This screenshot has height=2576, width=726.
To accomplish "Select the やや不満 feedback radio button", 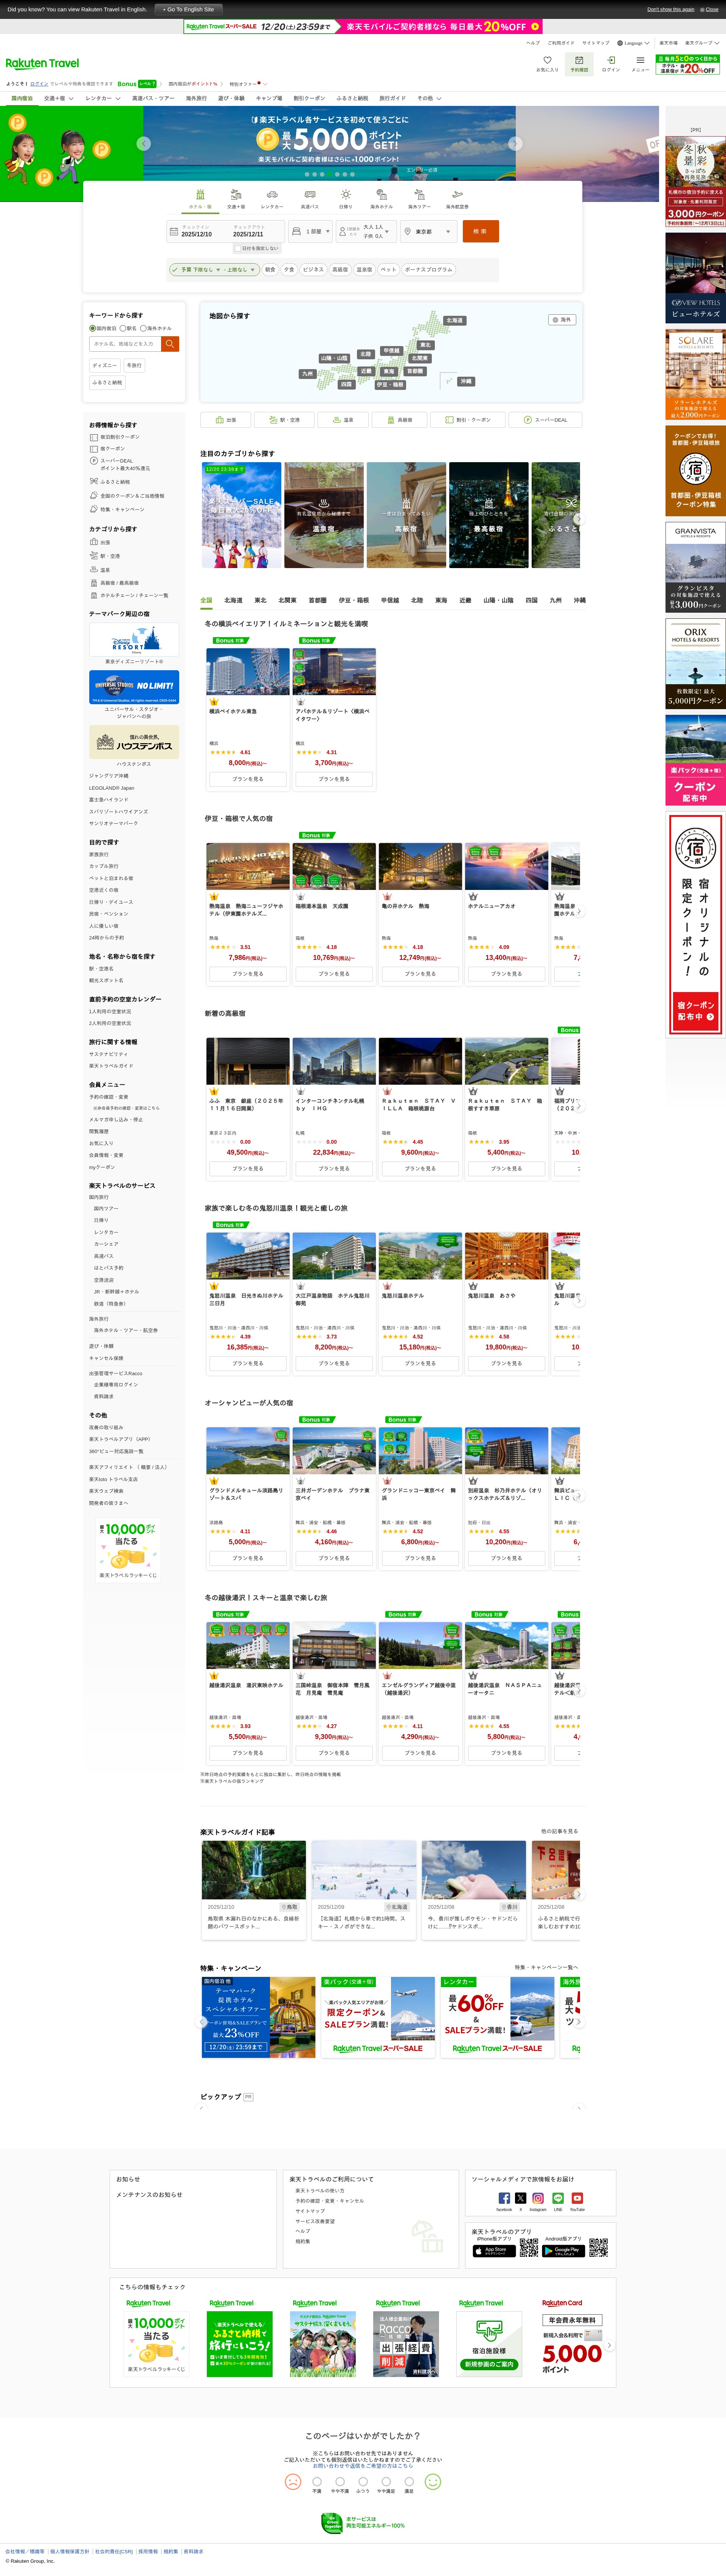I will click(x=340, y=2481).
